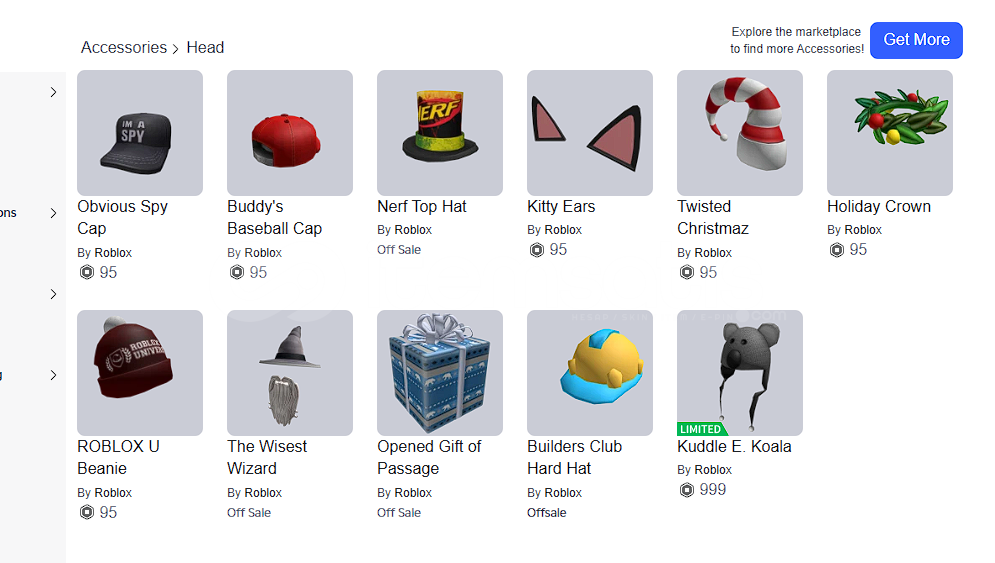
Task: Select the ROBLOX U Beanie image
Action: click(x=140, y=373)
